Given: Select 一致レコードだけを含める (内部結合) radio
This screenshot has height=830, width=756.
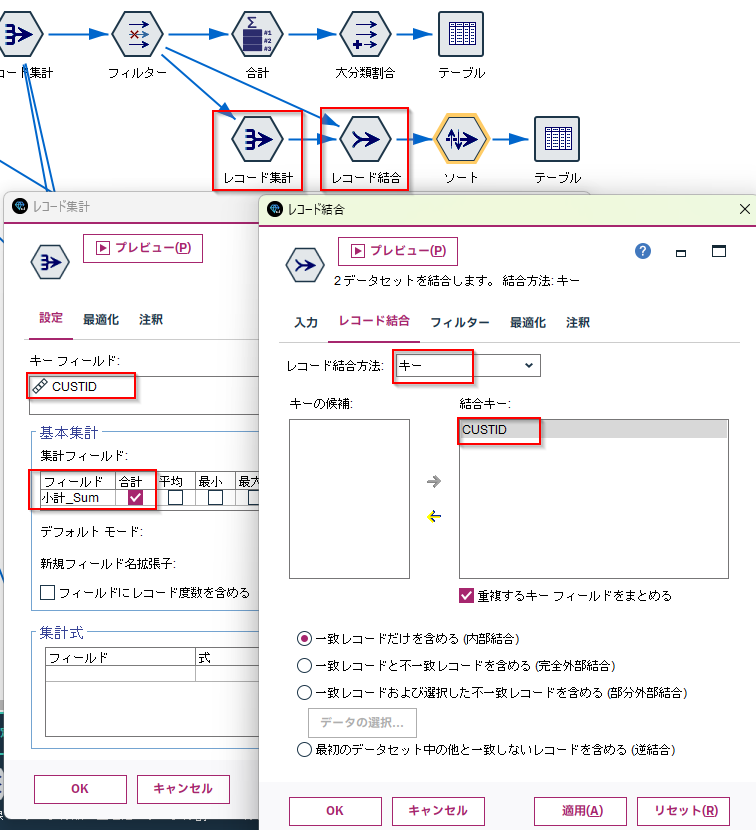Looking at the screenshot, I should (304, 638).
